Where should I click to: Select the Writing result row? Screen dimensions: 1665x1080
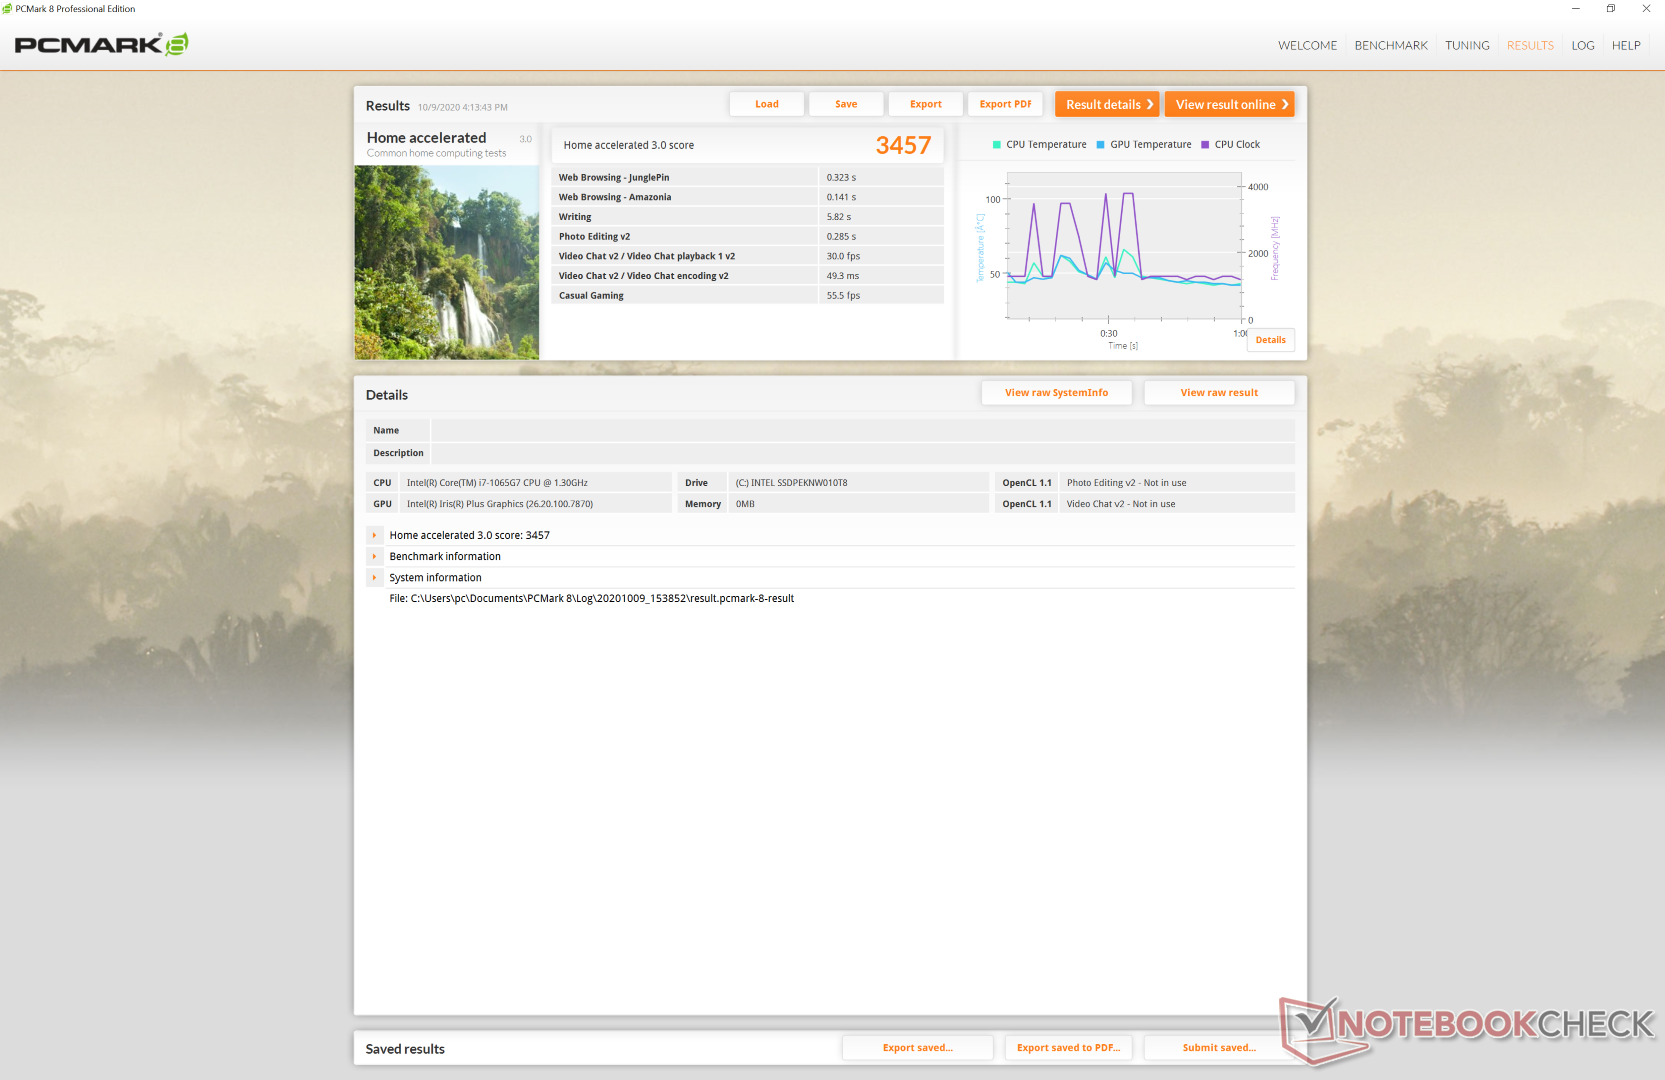click(747, 217)
